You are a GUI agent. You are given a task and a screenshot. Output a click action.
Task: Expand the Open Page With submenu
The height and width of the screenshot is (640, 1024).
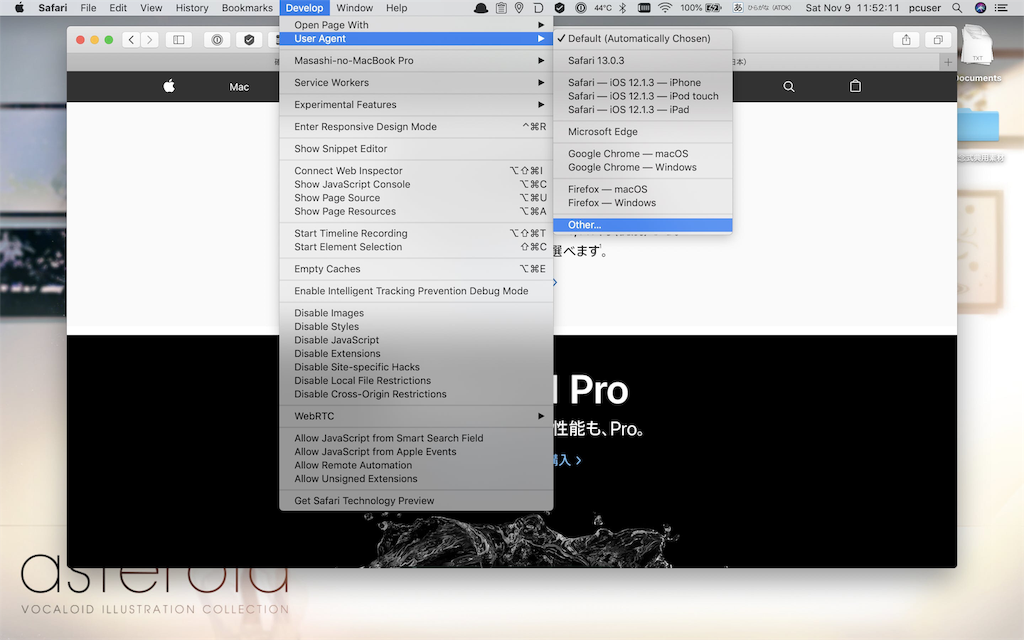[416, 25]
